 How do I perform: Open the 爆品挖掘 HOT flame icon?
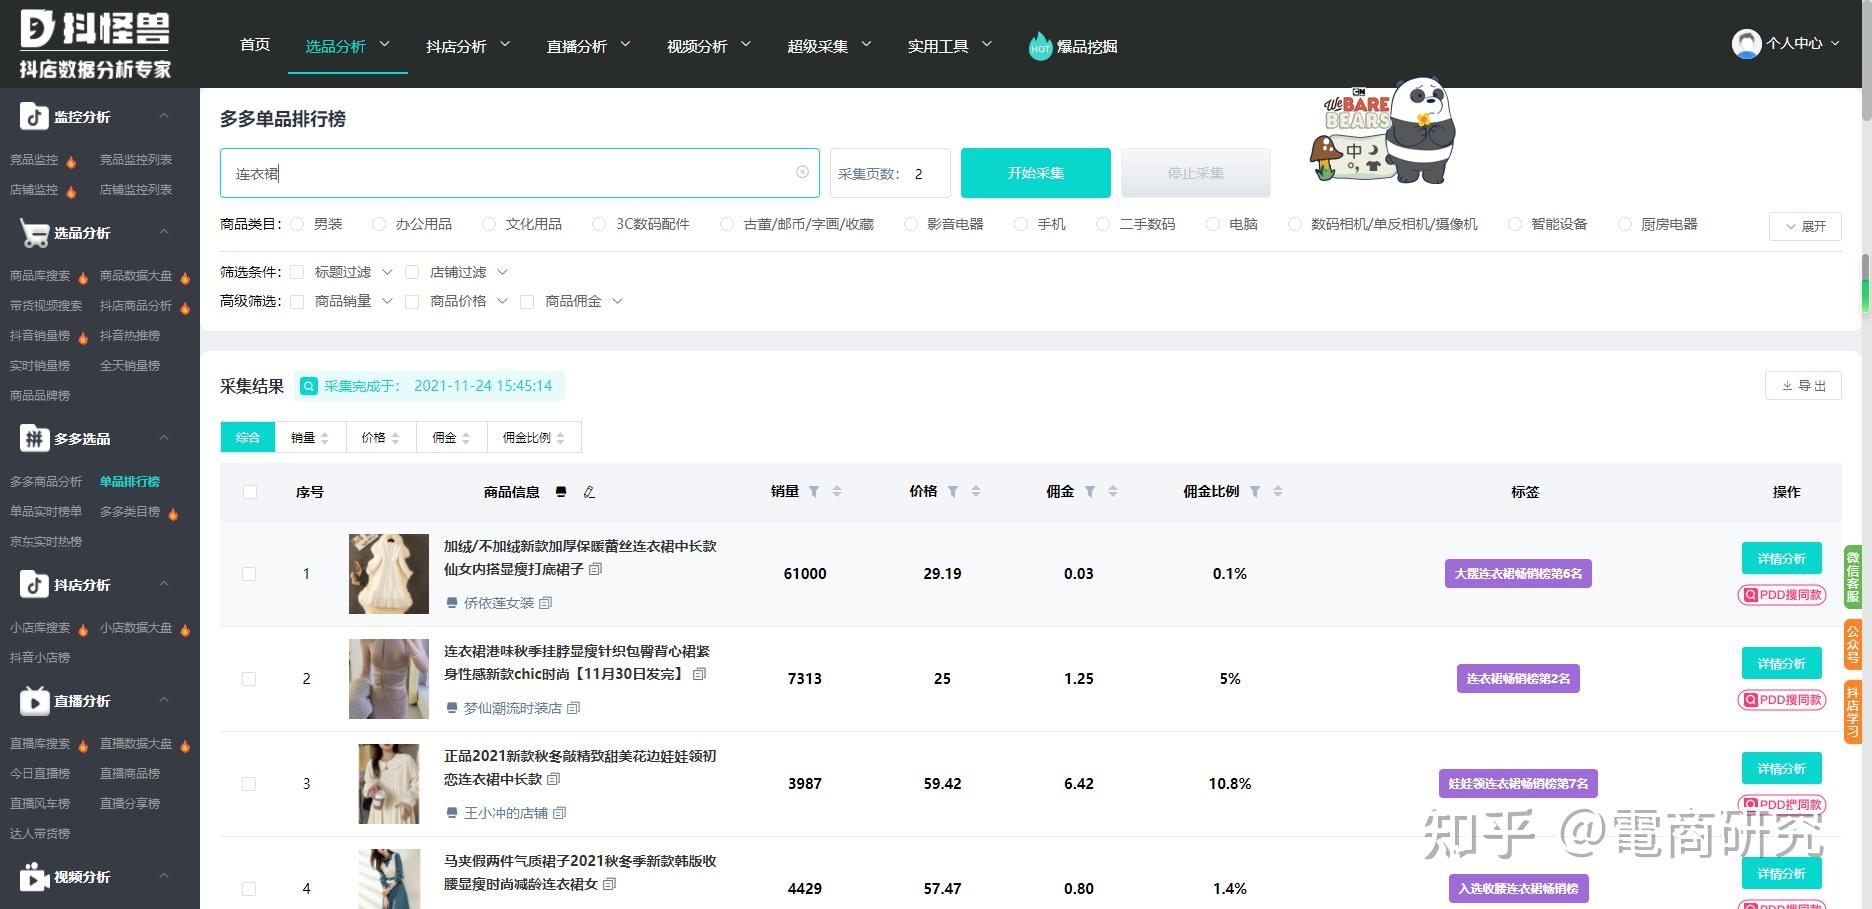(1040, 46)
